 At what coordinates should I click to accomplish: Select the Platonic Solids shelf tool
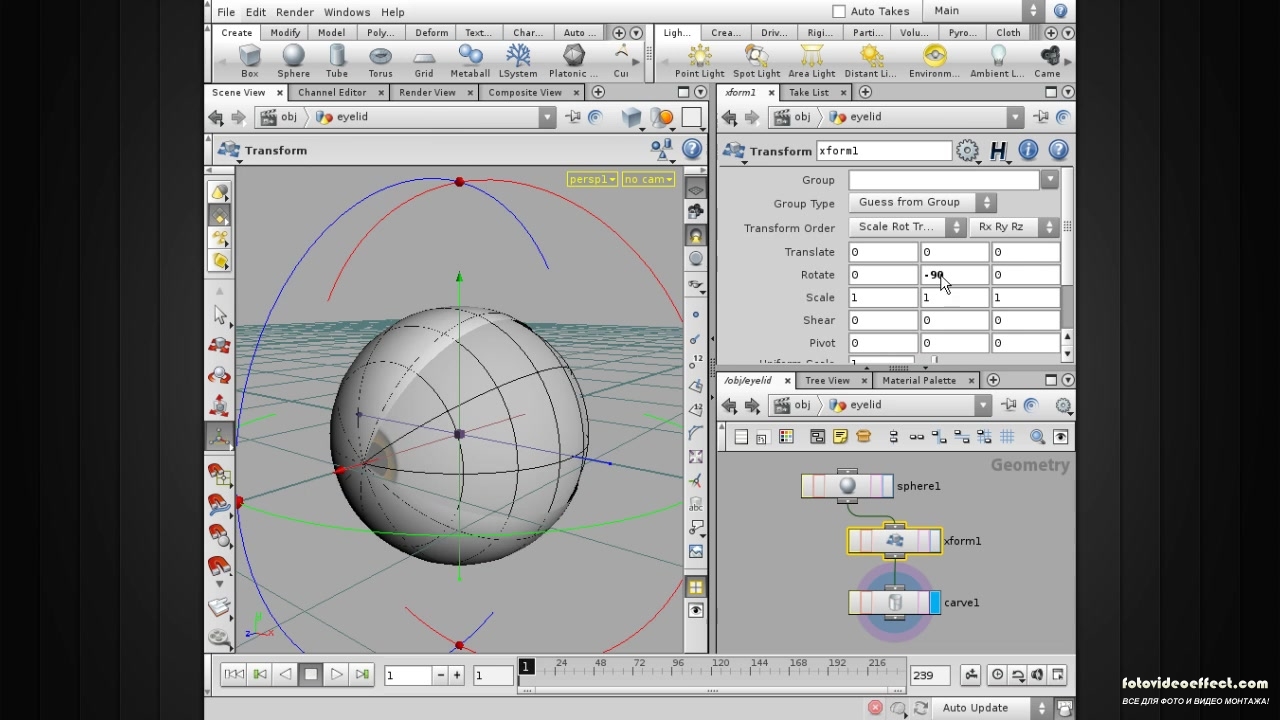573,61
